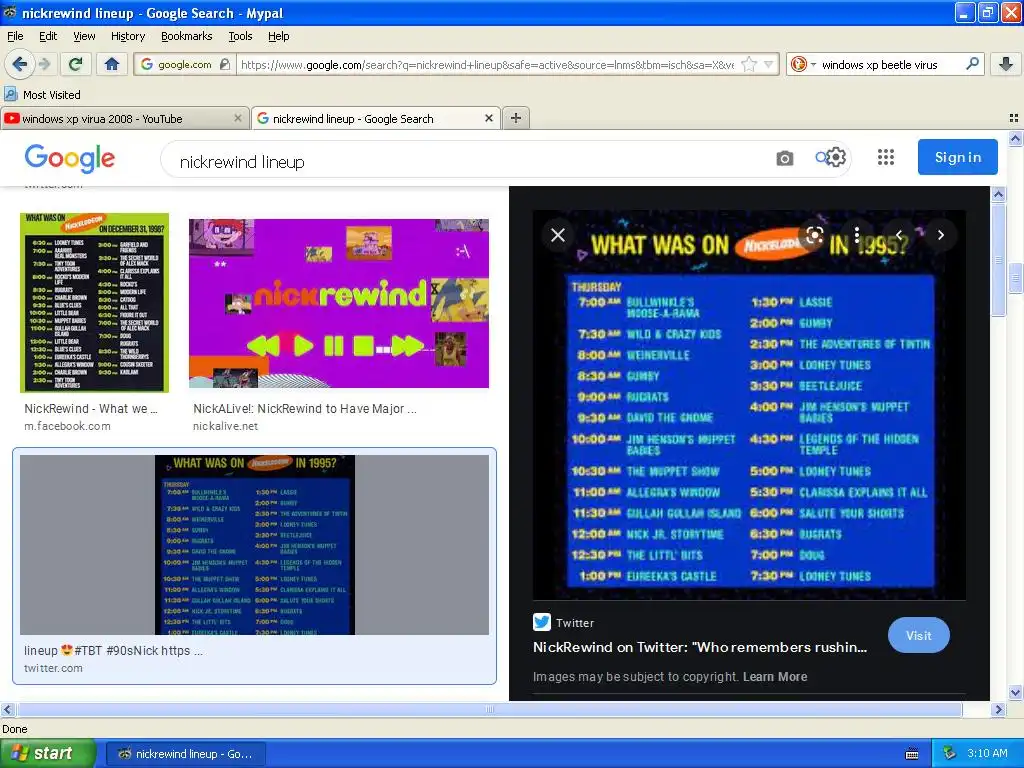
Task: Open the History menu
Action: coord(127,36)
